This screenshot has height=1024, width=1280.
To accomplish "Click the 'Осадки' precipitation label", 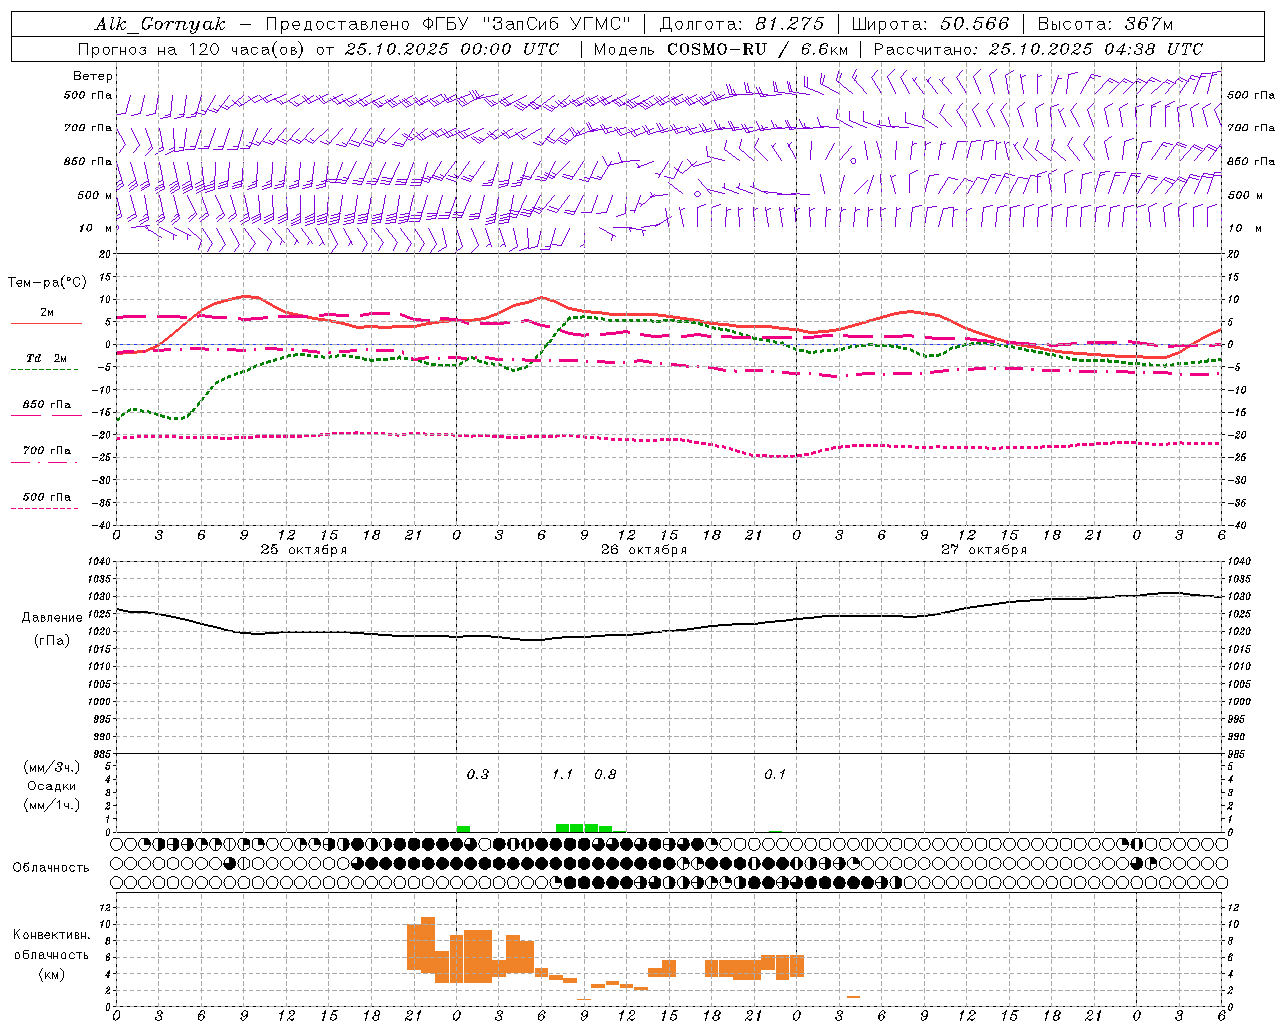I will 52,786.
